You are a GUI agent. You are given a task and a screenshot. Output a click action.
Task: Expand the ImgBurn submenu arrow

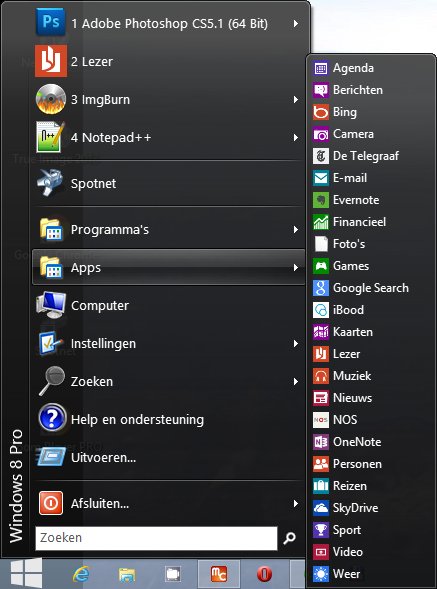tap(296, 100)
